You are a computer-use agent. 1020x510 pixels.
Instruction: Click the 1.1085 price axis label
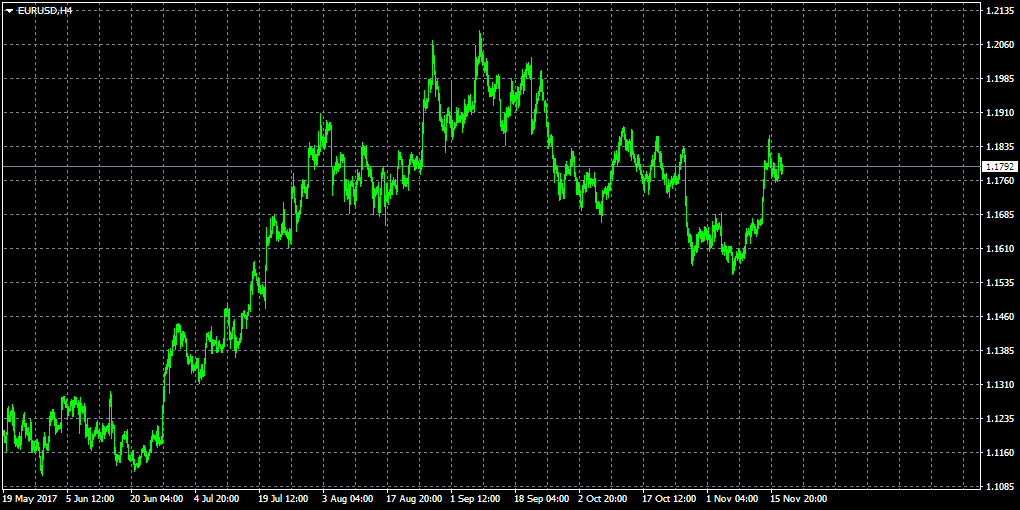[x=999, y=487]
